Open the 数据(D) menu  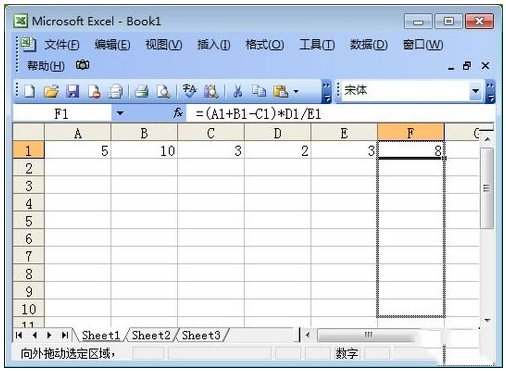pos(369,44)
